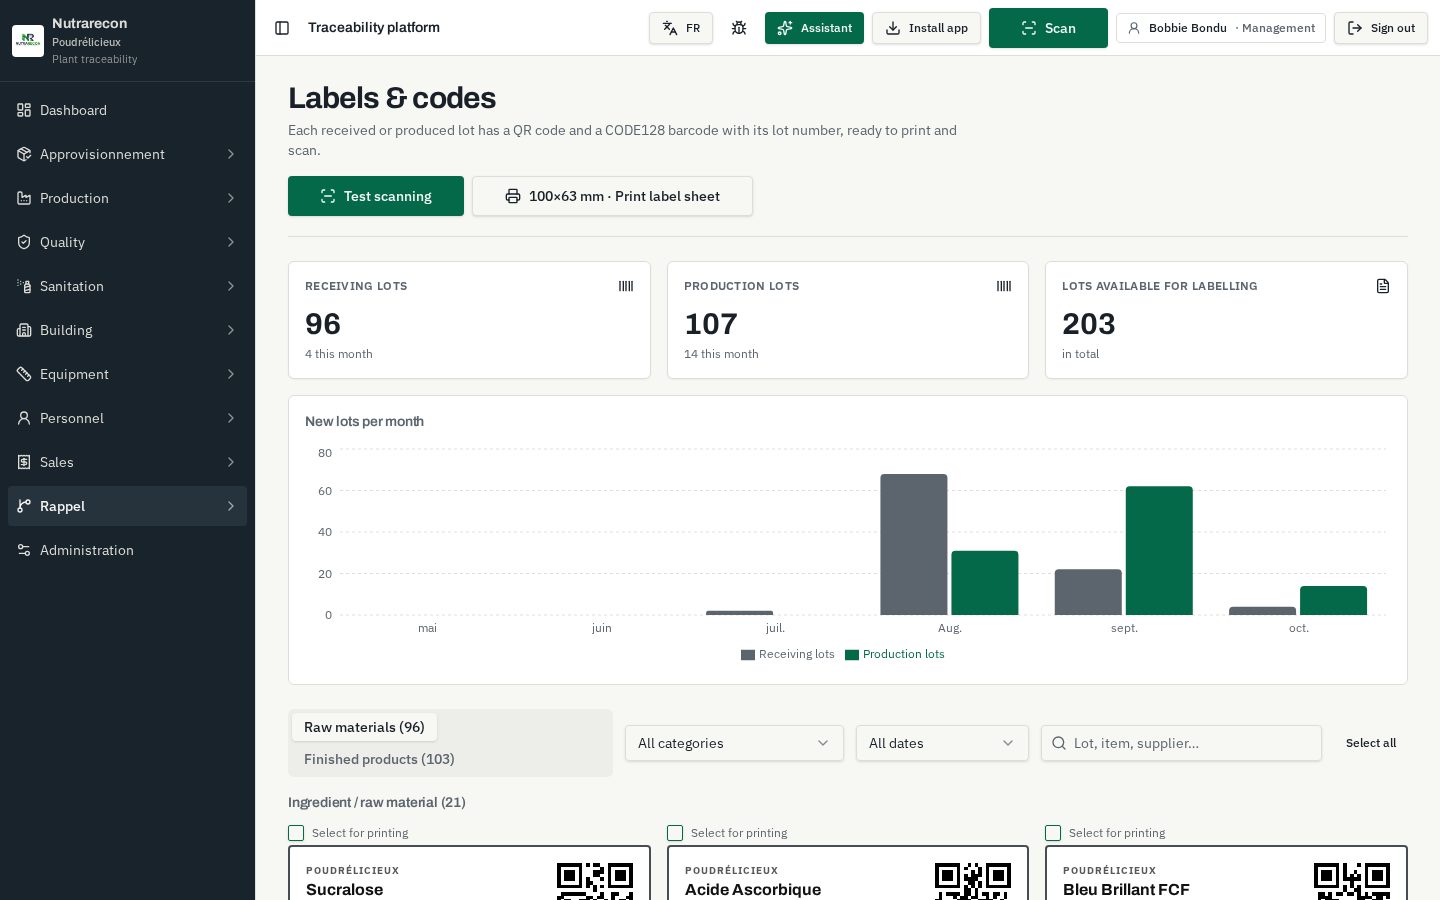The height and width of the screenshot is (900, 1440).
Task: Expand the Personnel menu chevron
Action: pos(231,418)
